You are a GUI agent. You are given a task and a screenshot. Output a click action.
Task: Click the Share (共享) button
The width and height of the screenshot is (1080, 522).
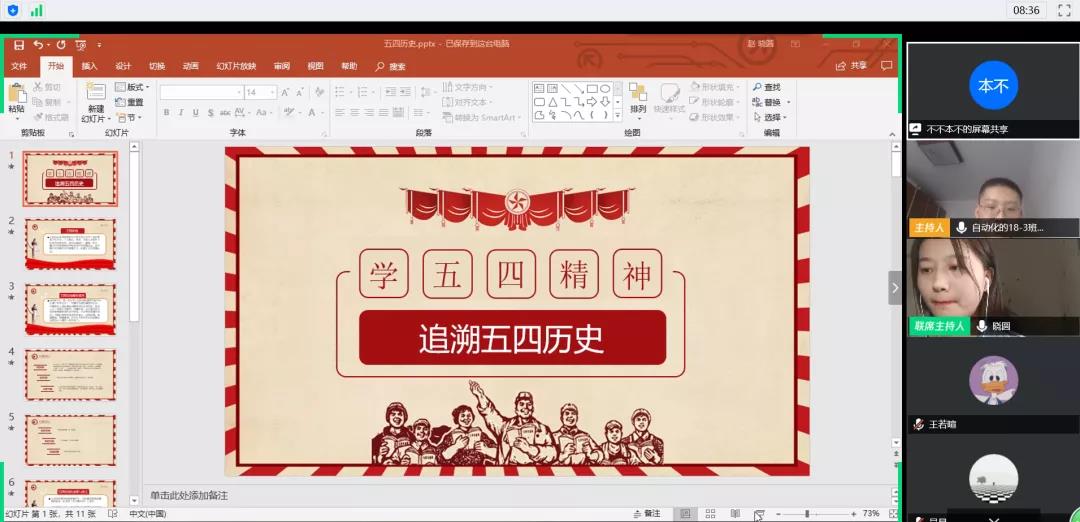(x=852, y=66)
